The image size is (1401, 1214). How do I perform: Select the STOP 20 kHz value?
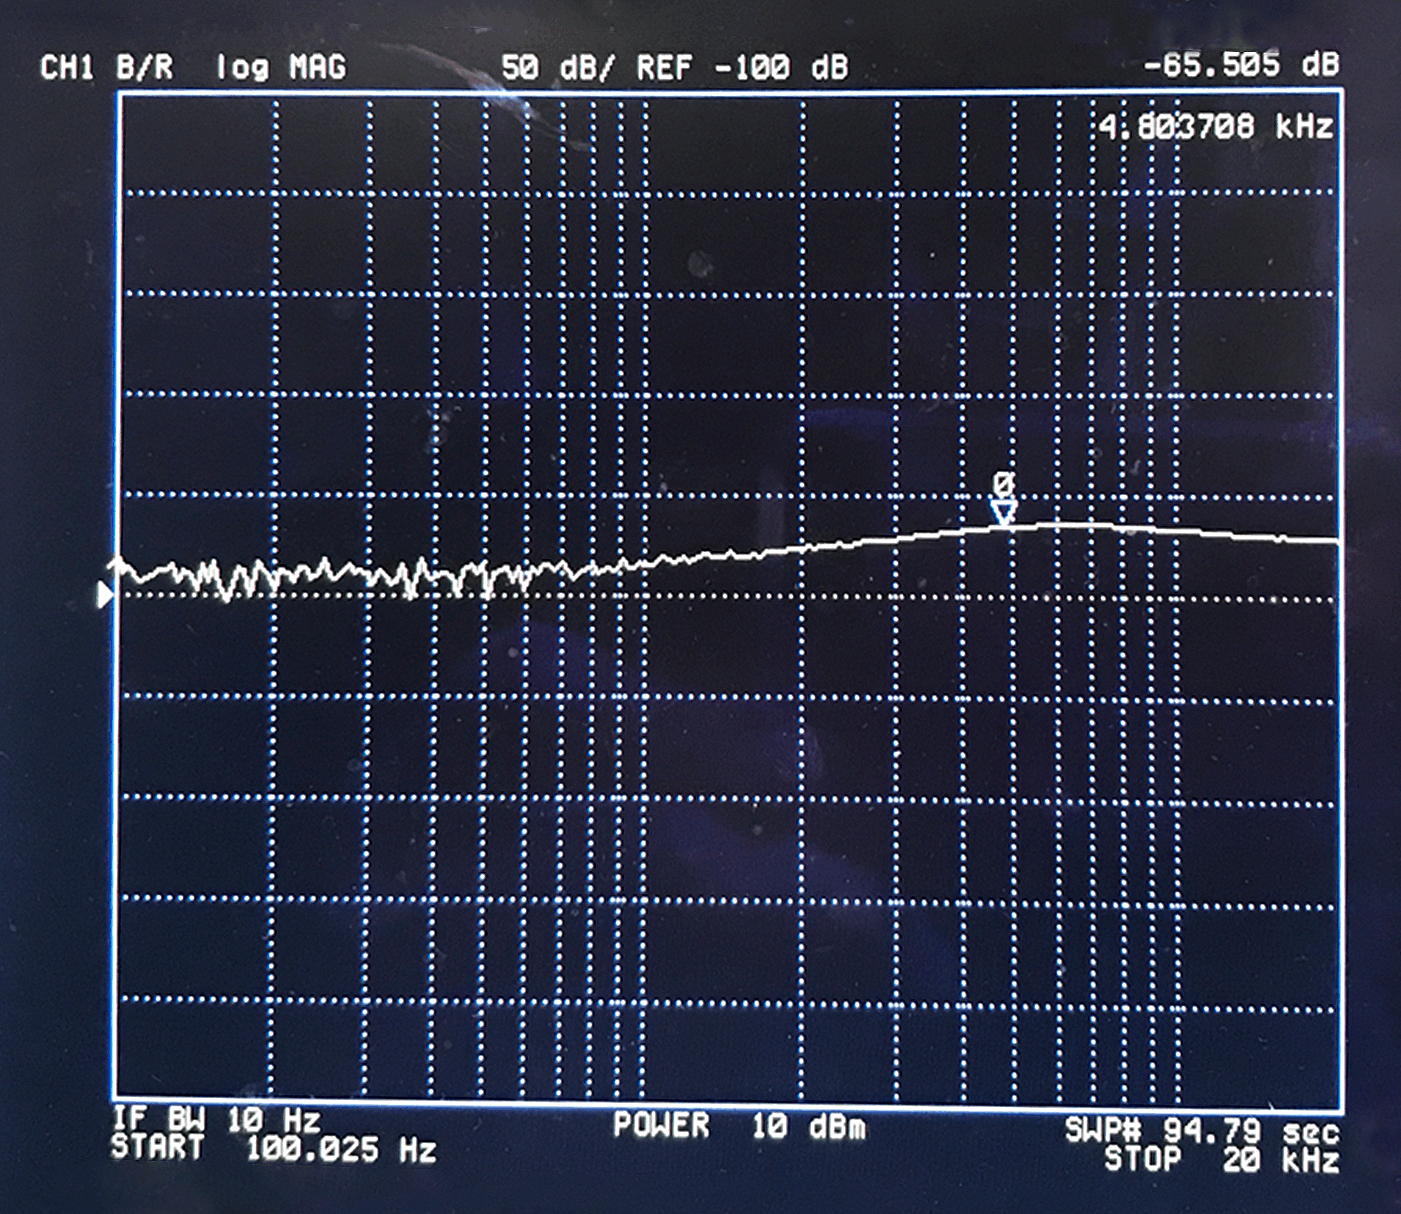1221,1159
